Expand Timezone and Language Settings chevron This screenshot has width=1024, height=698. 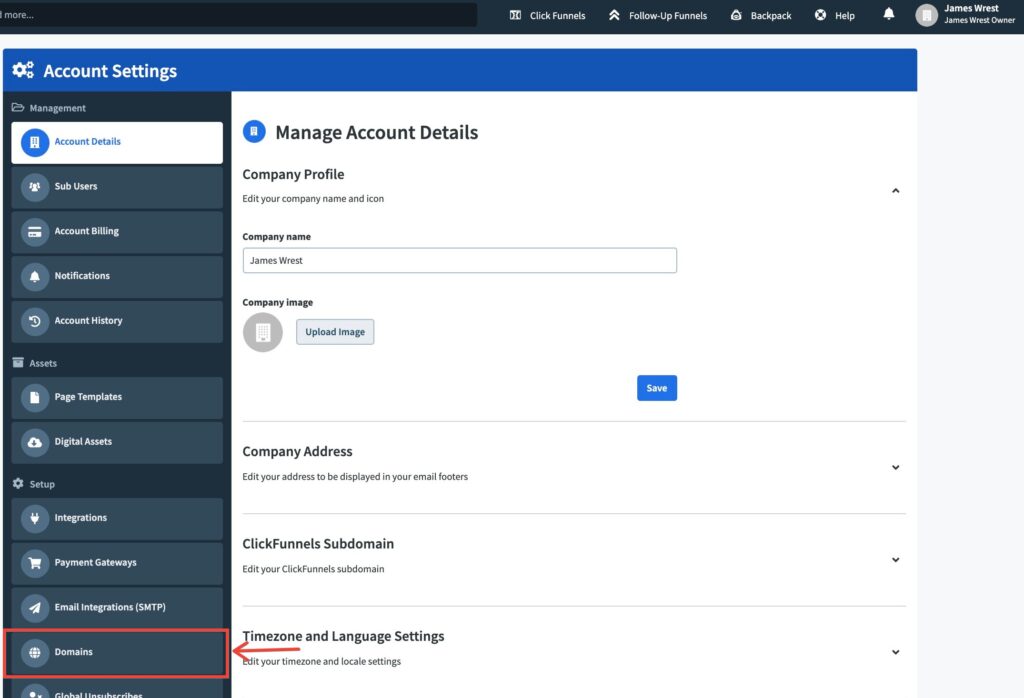pos(895,652)
